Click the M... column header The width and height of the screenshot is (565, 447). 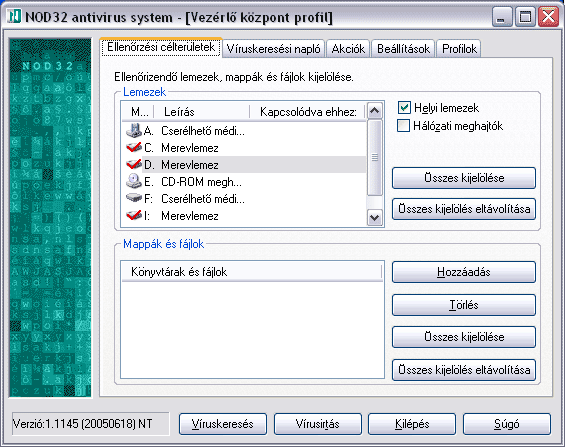tap(138, 112)
